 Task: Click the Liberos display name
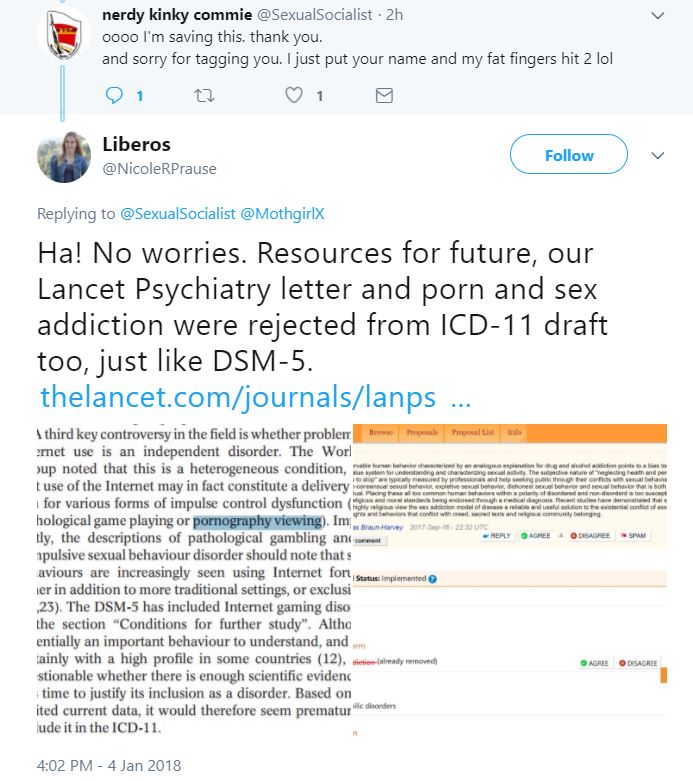[x=137, y=144]
